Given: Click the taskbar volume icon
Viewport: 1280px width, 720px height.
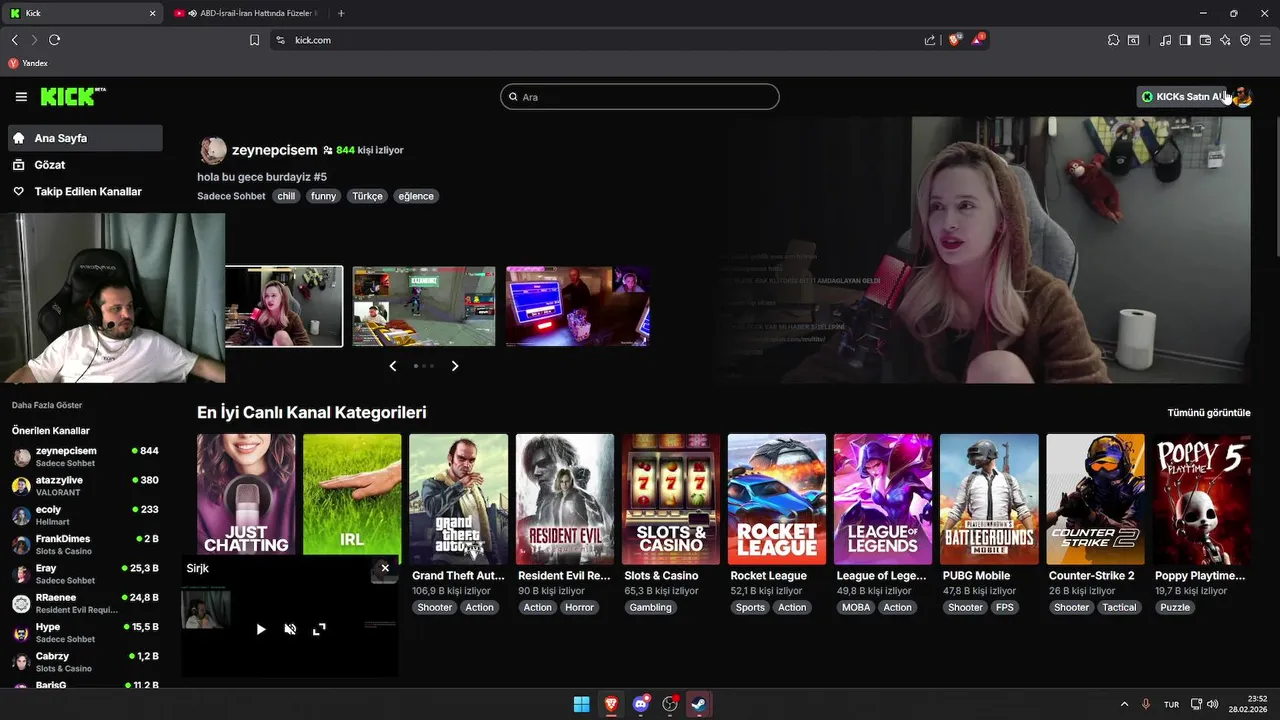Looking at the screenshot, I should [1212, 704].
